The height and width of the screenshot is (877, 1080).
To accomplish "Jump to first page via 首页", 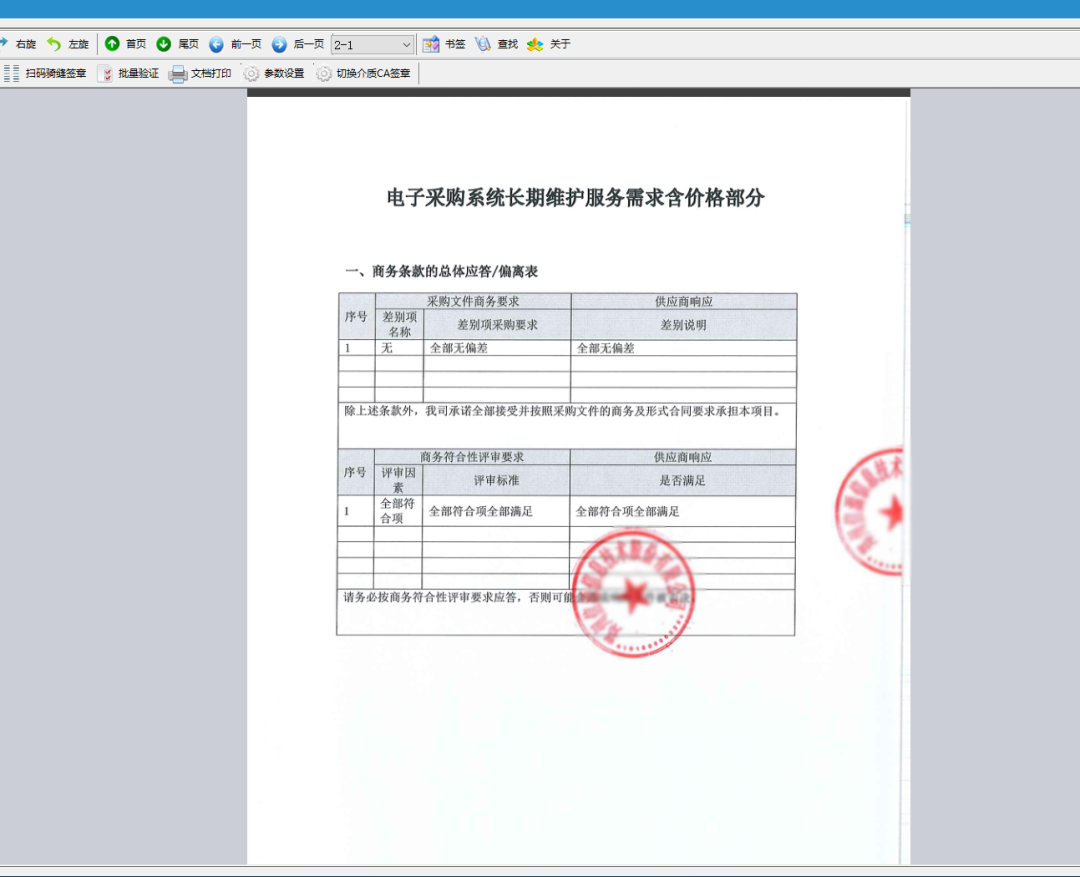I will pos(125,44).
